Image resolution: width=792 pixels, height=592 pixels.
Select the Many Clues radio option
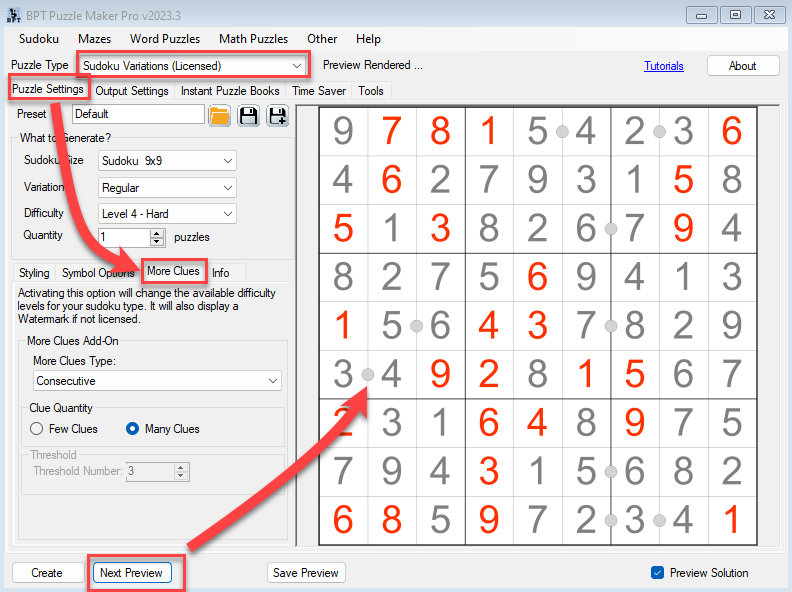click(x=133, y=429)
